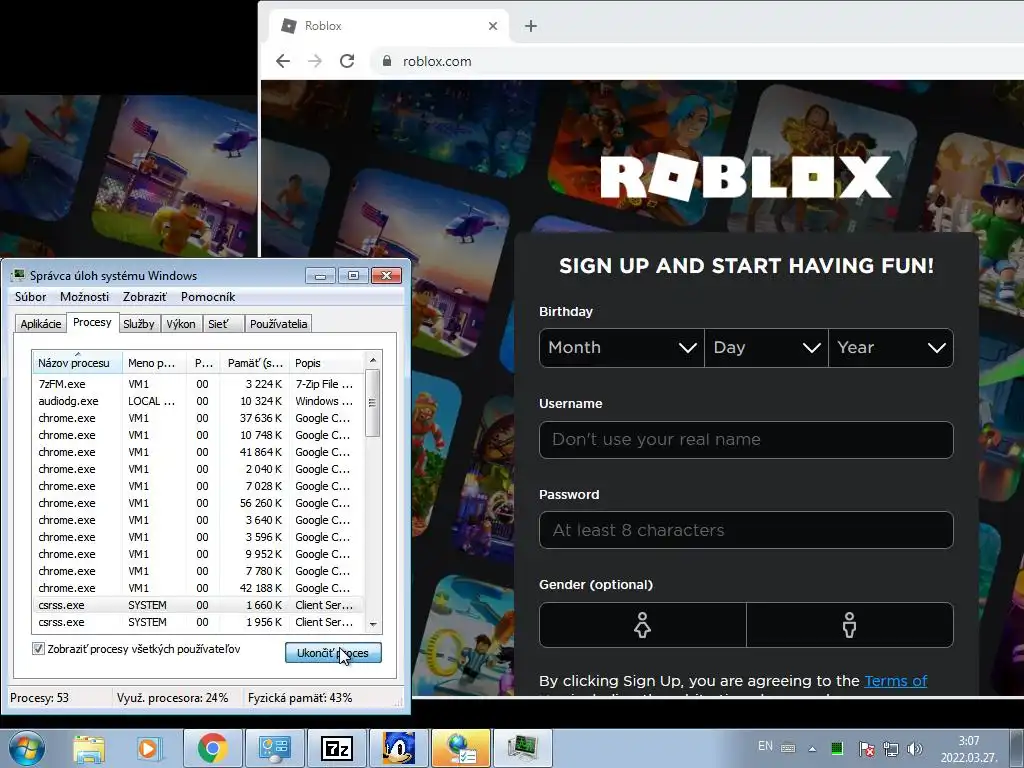The image size is (1024, 768).
Task: Click the Roblox logo on the page
Action: coord(746,177)
